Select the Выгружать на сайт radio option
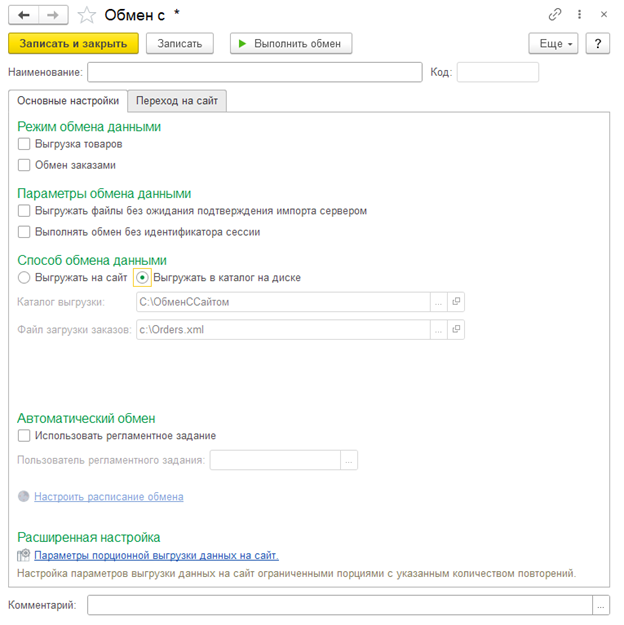Screen dimensions: 624x625 [x=25, y=277]
